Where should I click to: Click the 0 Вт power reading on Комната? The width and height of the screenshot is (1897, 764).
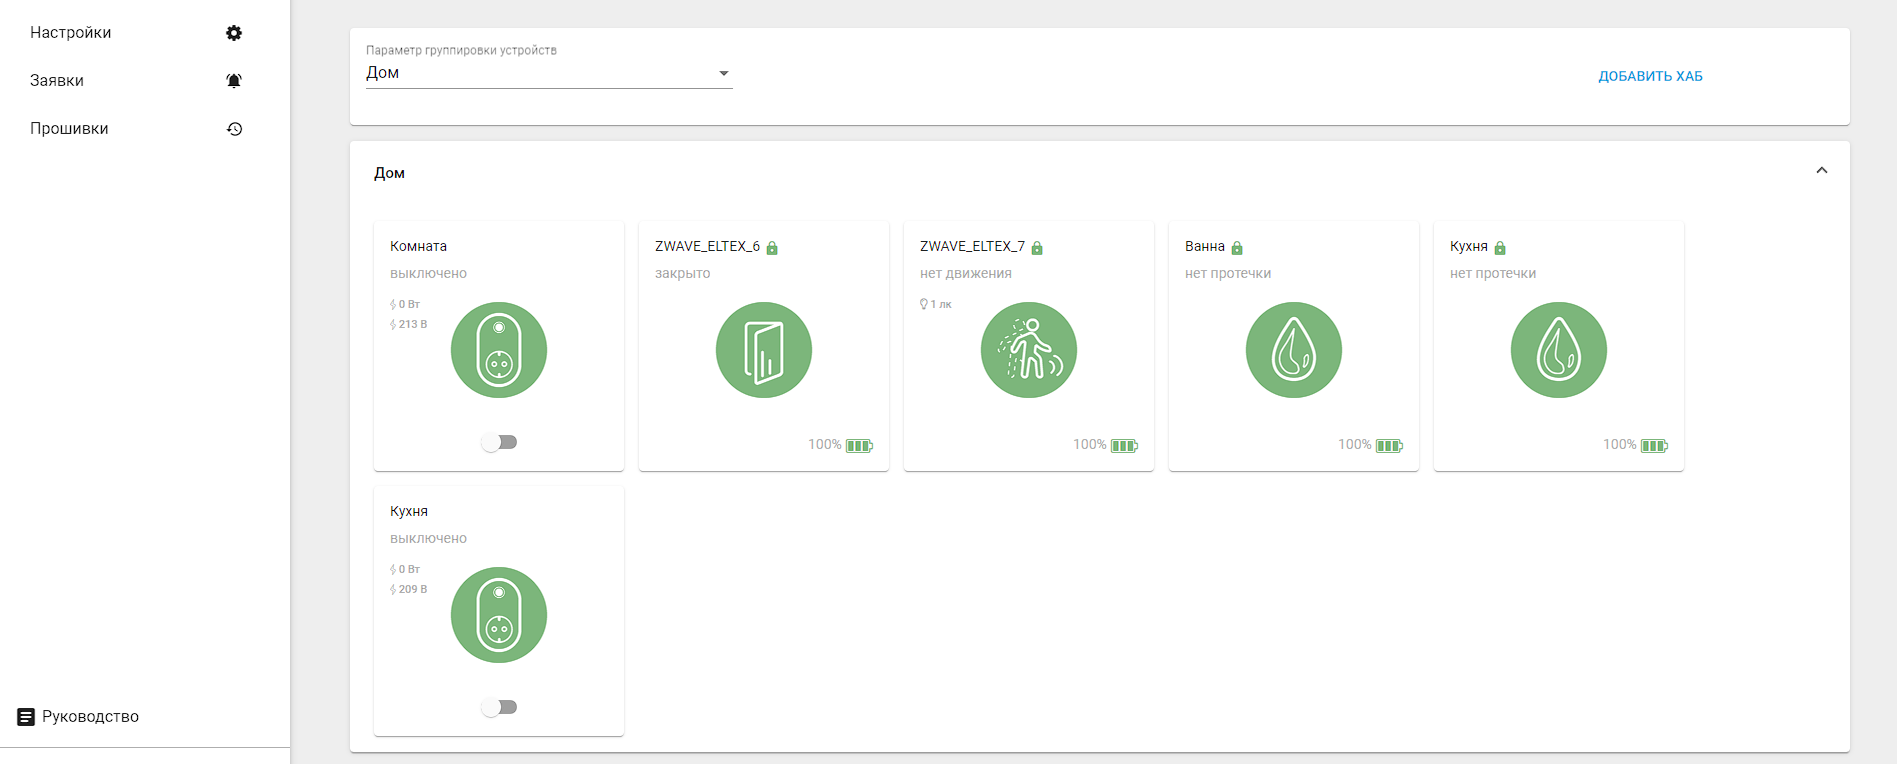[x=409, y=304]
